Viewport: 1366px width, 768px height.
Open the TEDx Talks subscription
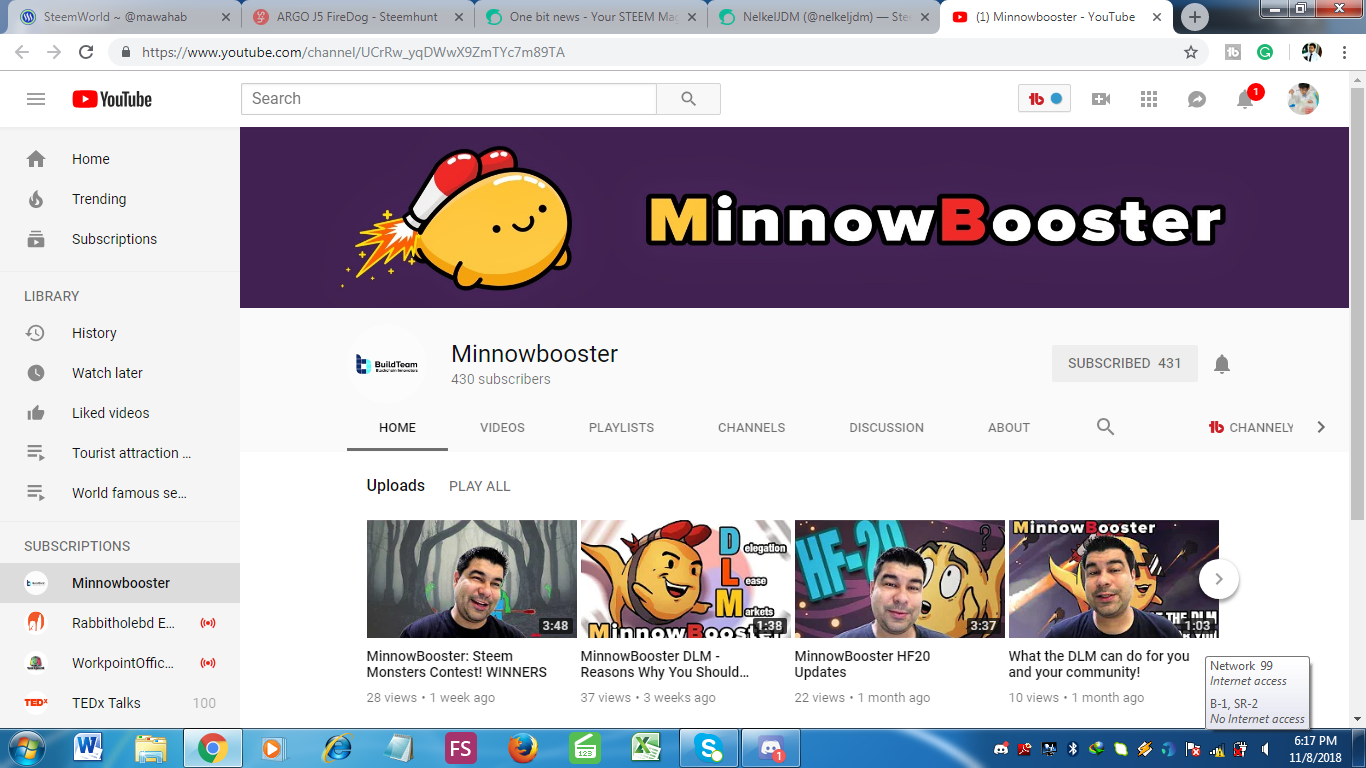[x=120, y=703]
